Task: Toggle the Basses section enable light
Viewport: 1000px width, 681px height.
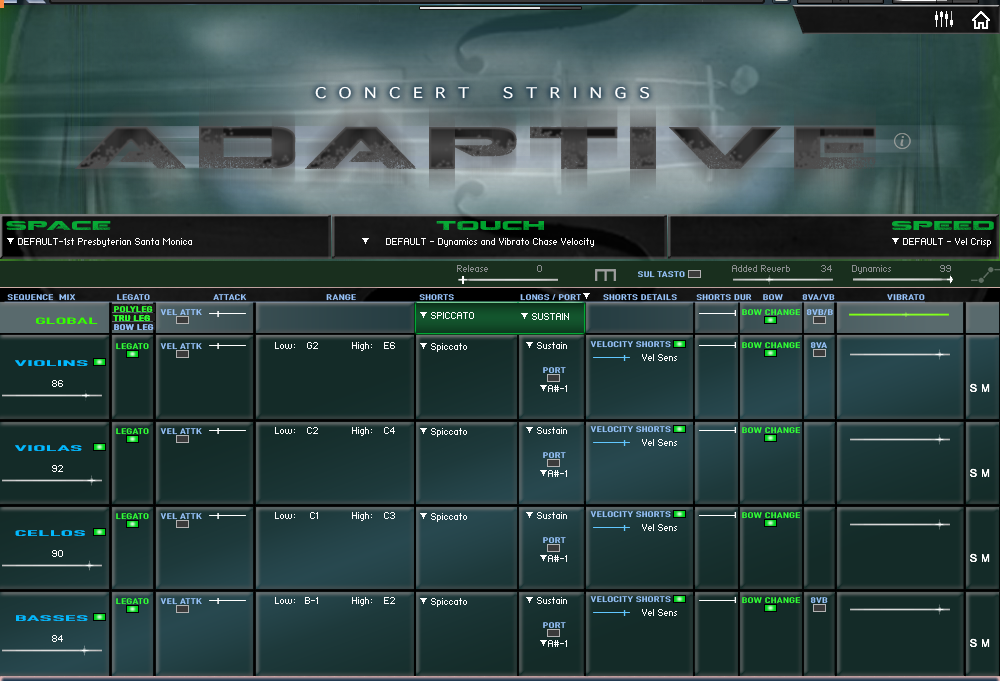Action: tap(99, 617)
